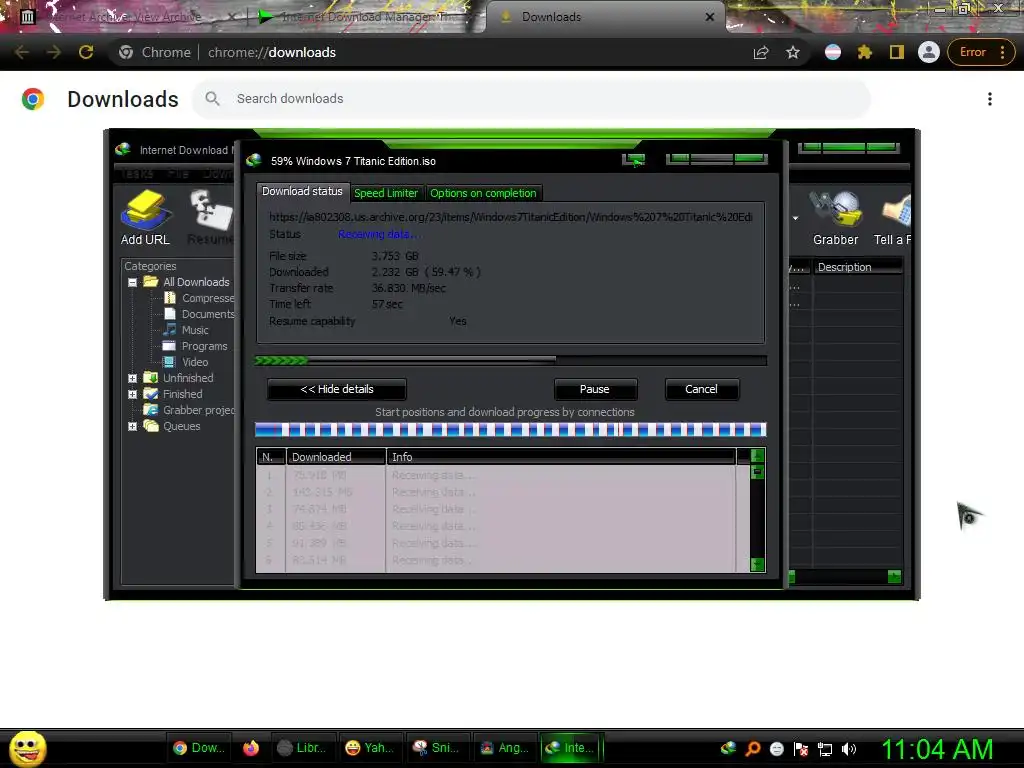The height and width of the screenshot is (768, 1024).
Task: Select the Music category
Action: [186, 330]
